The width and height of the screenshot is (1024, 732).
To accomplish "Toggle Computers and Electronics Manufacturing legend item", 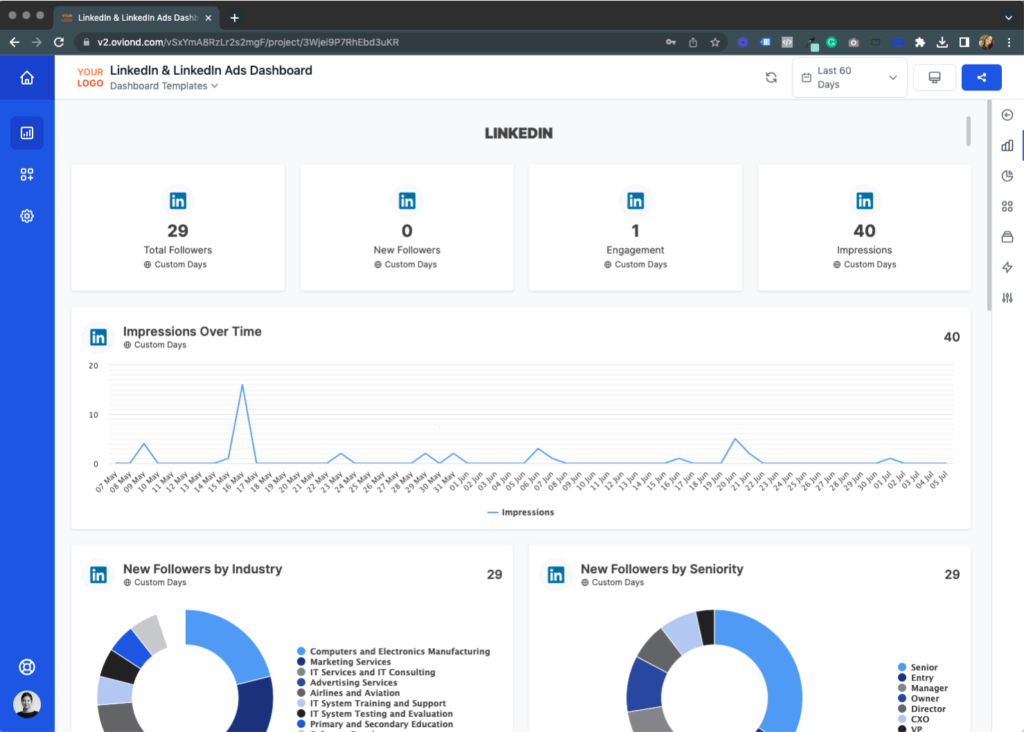I will (x=394, y=652).
